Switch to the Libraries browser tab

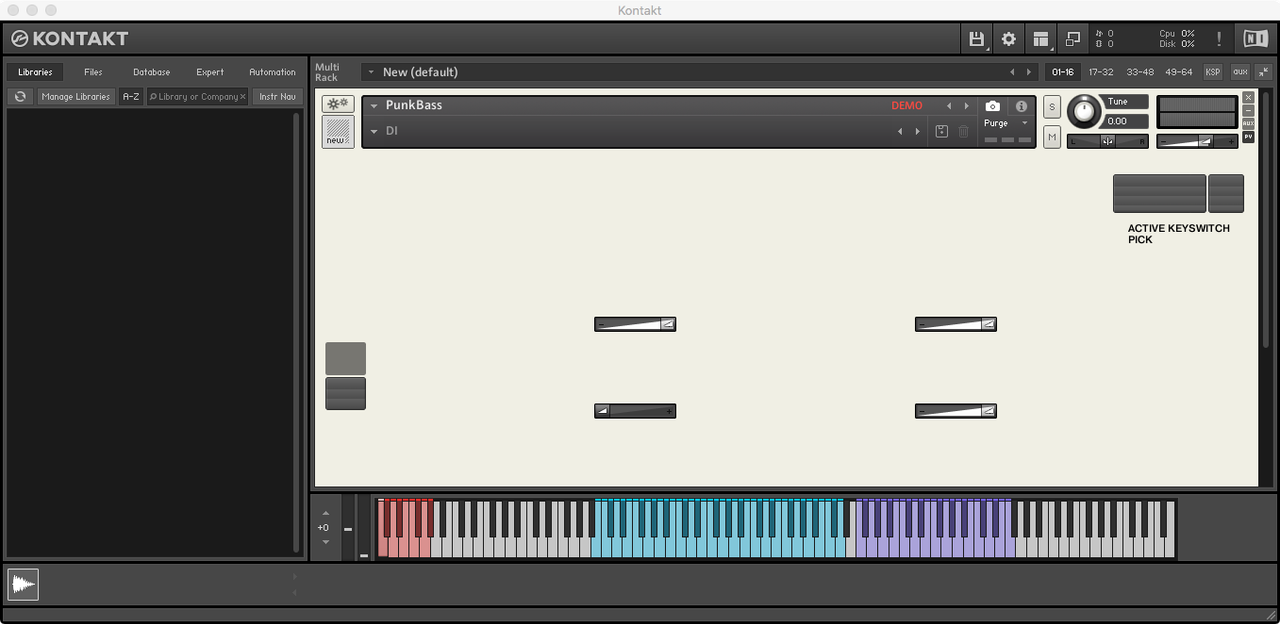coord(35,72)
